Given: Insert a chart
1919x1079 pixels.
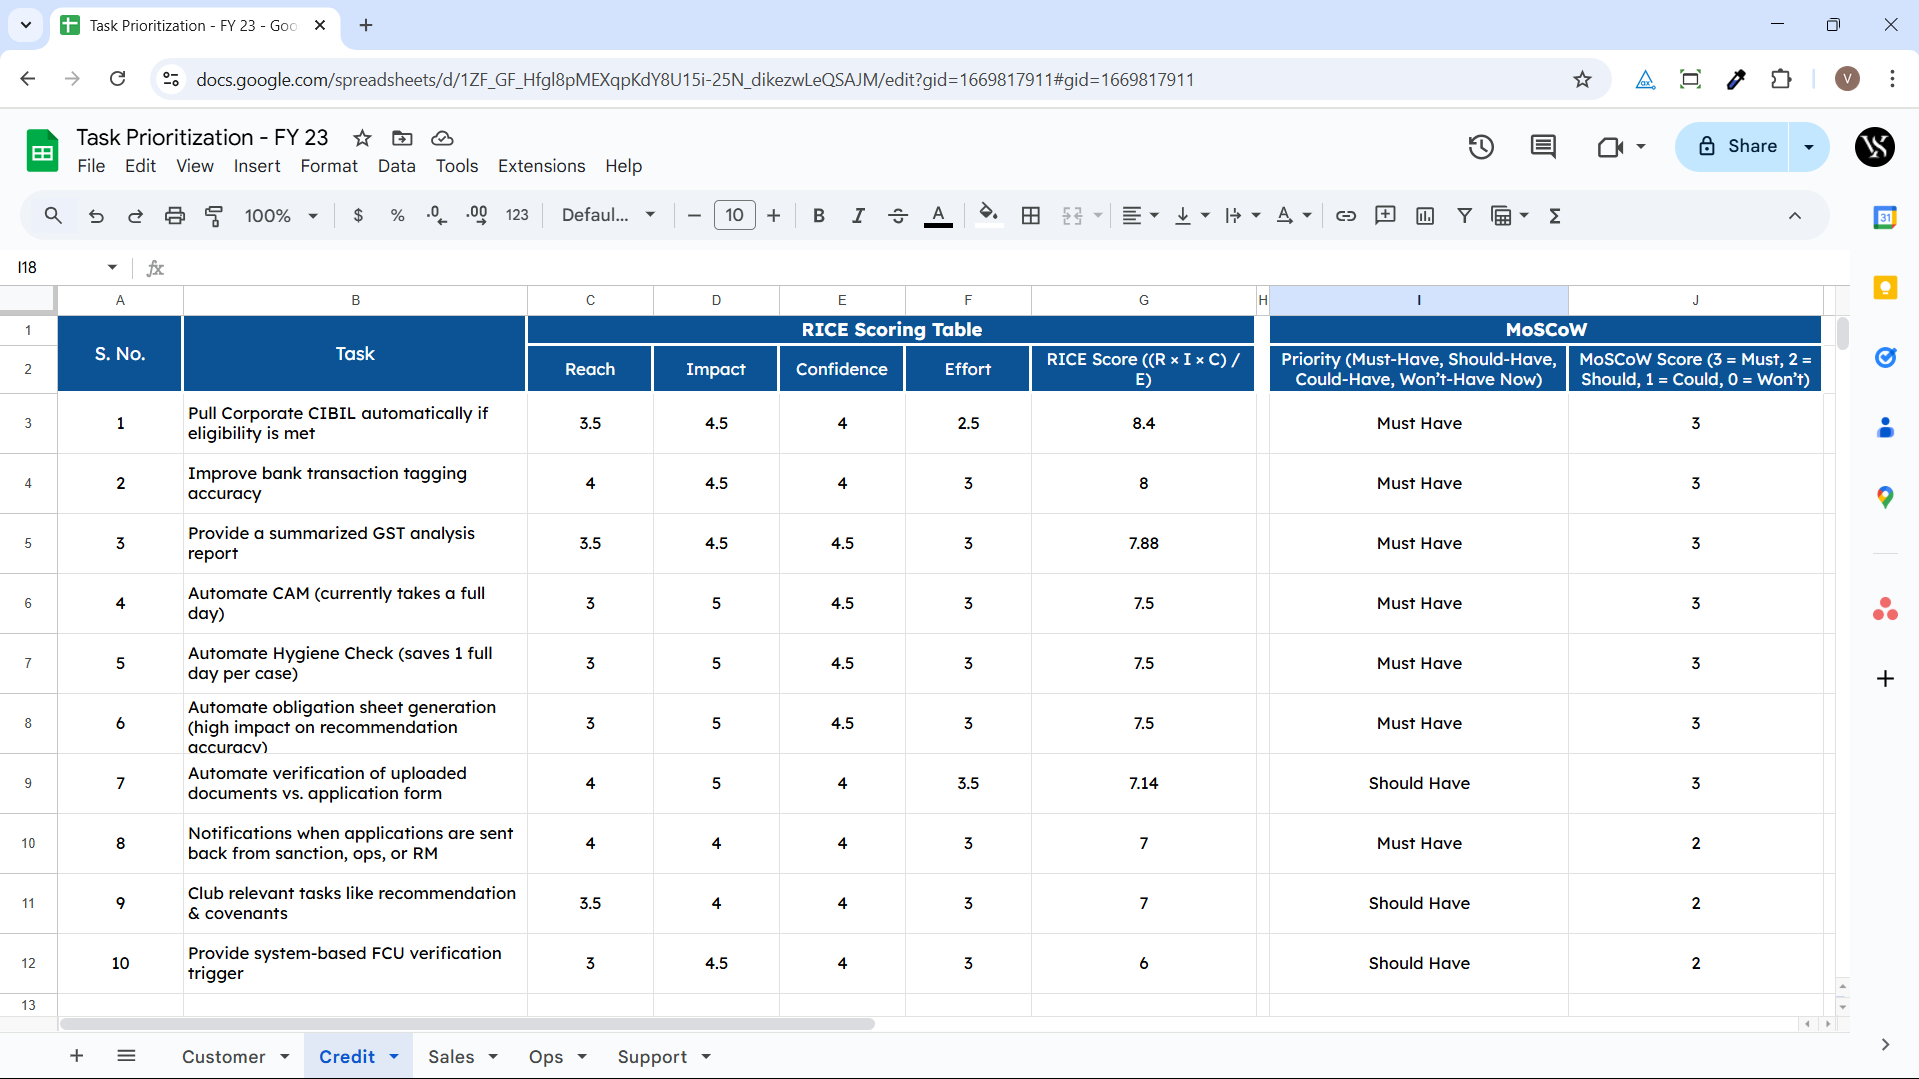Looking at the screenshot, I should coord(1425,215).
